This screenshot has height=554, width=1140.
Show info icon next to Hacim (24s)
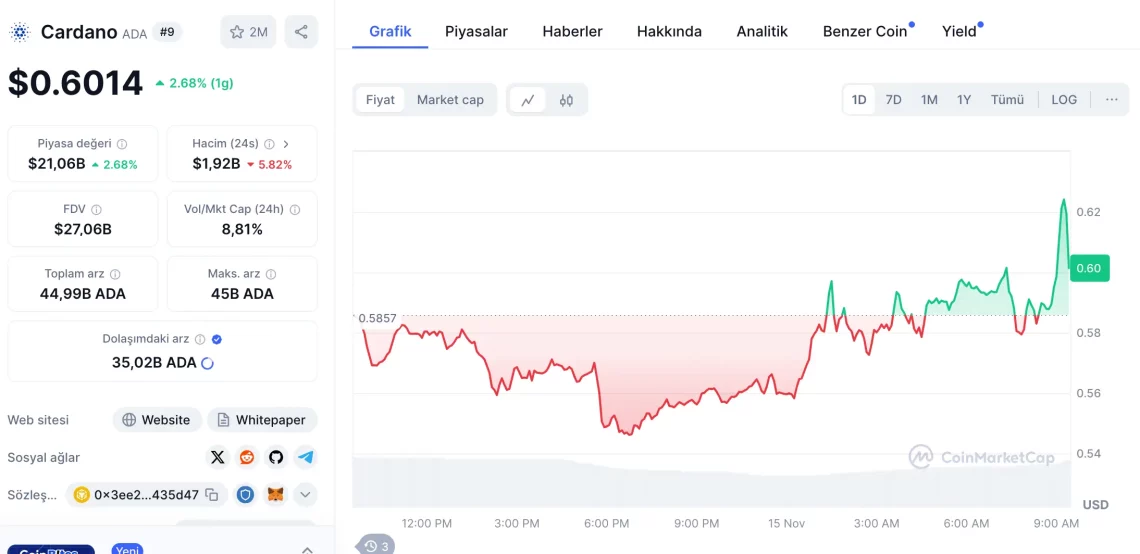(269, 144)
